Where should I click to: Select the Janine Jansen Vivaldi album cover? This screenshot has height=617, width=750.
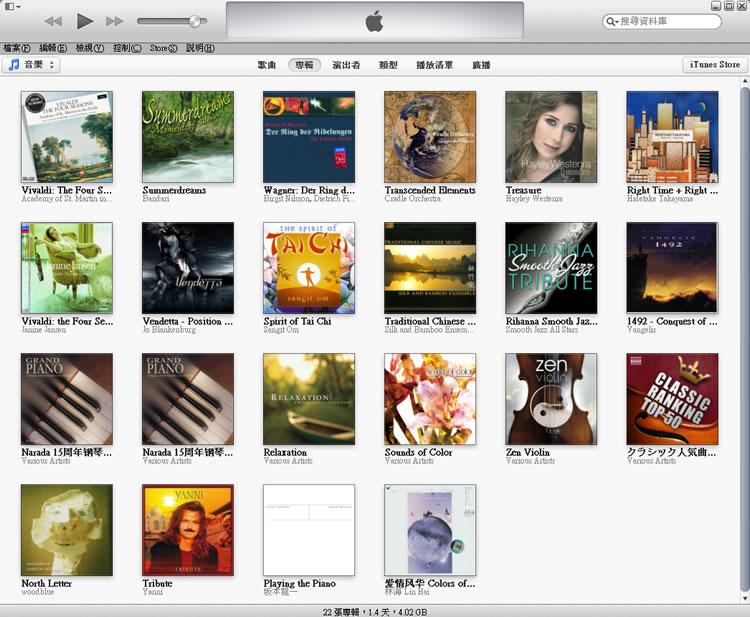(x=67, y=268)
